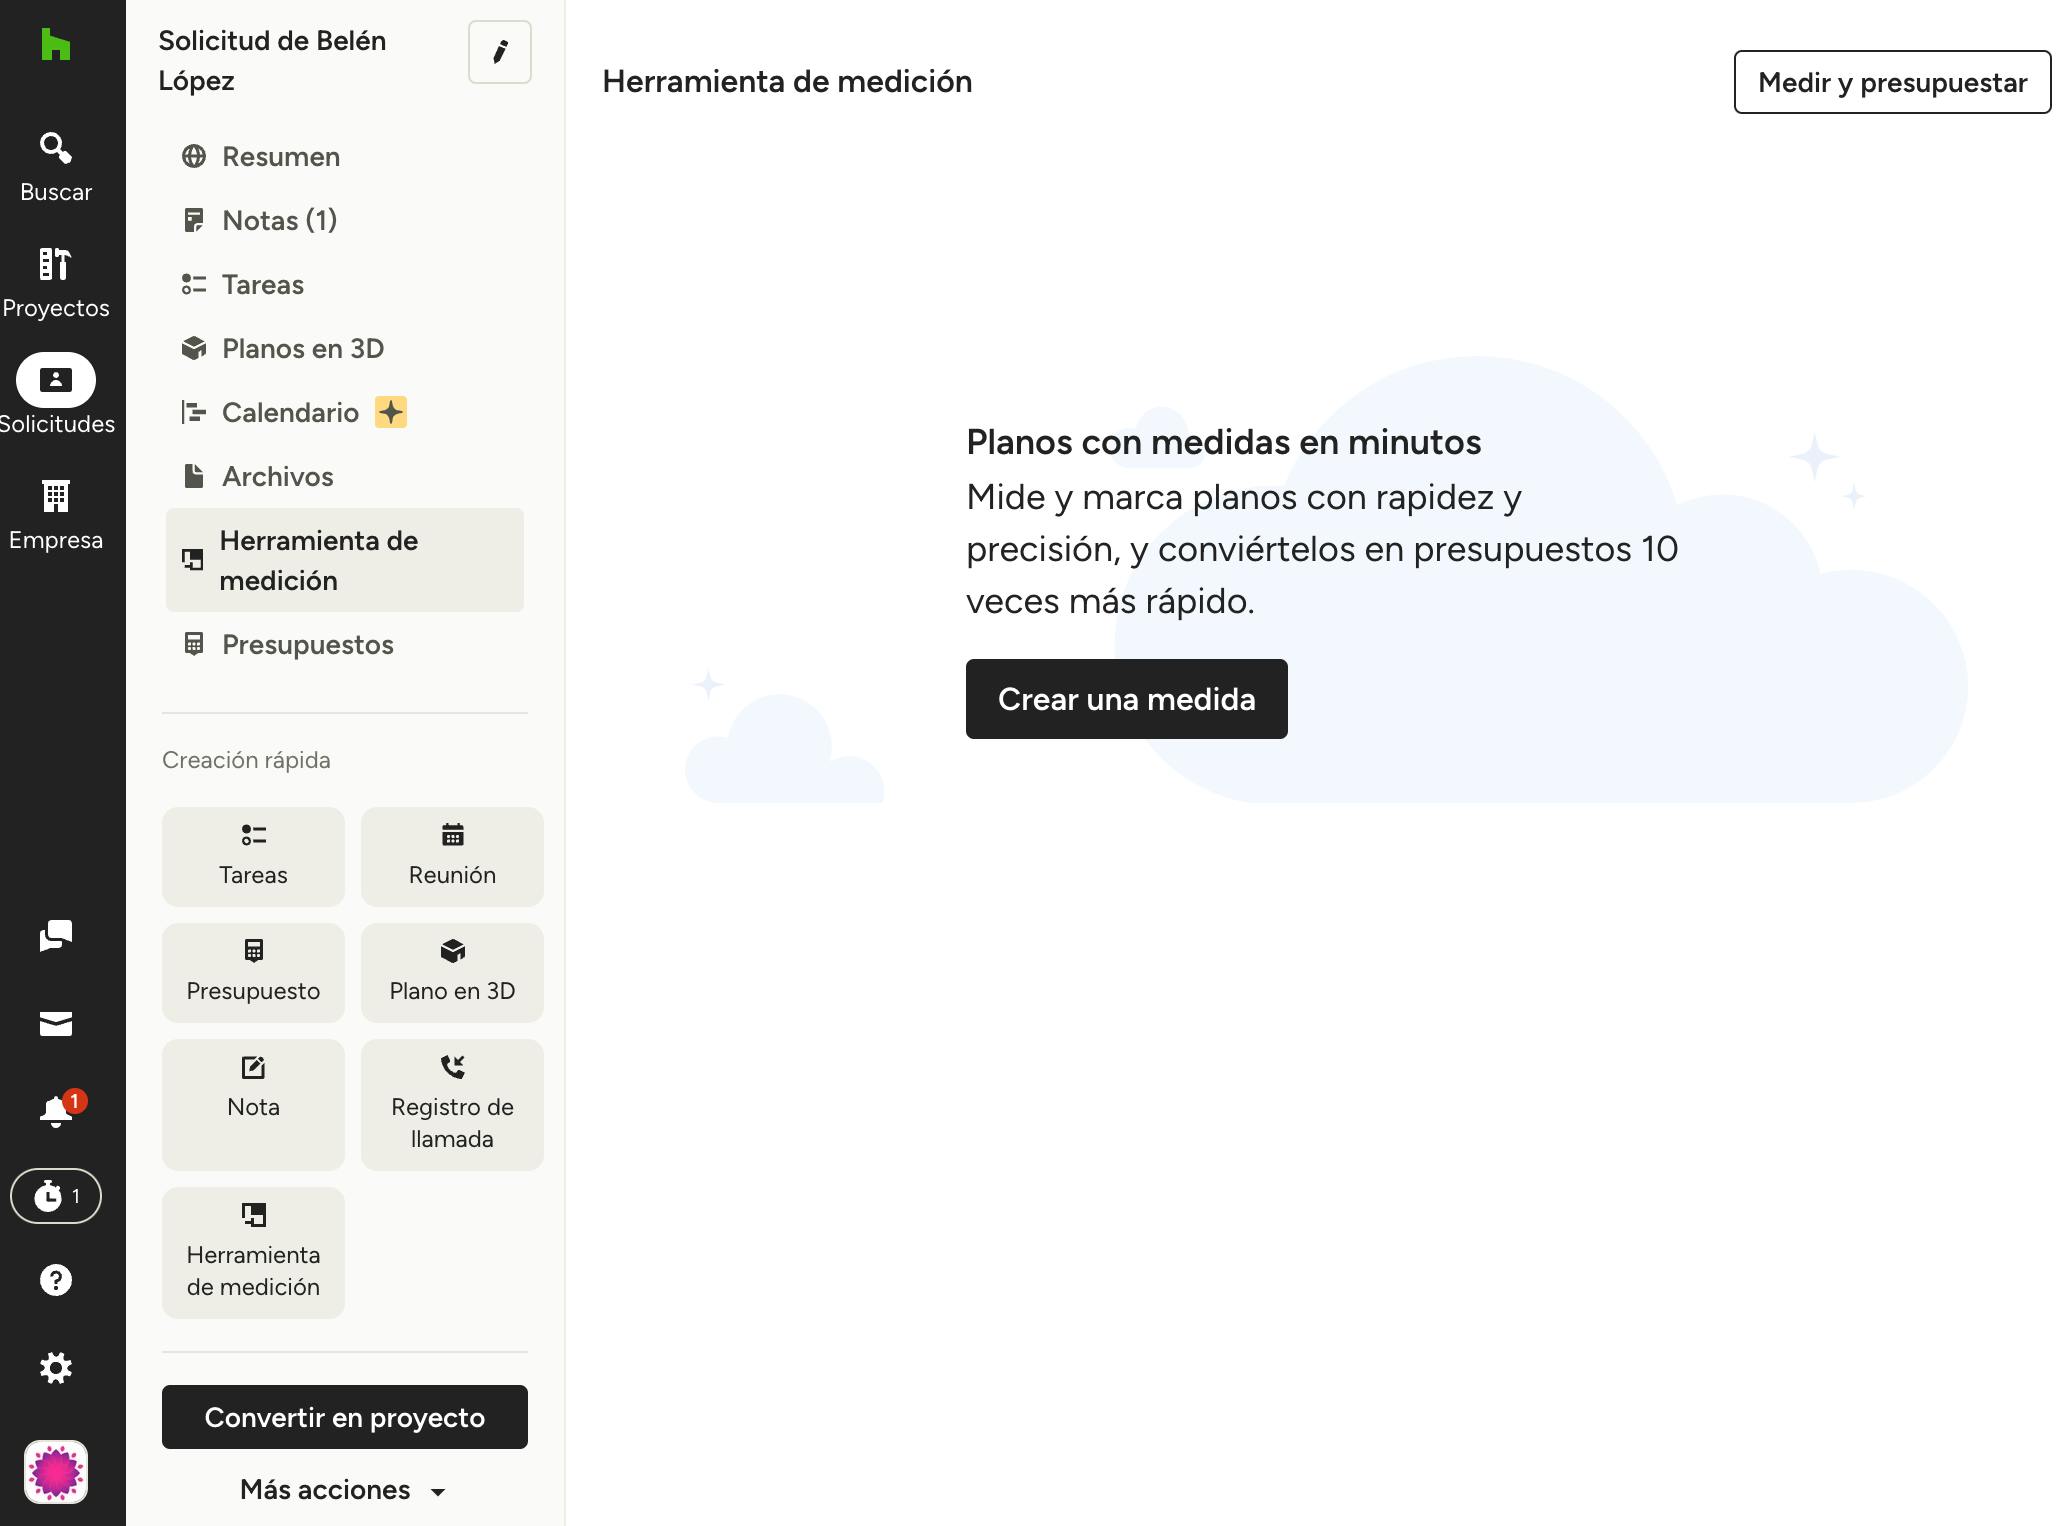Open the timer tracker pill
Screen dimensions: 2066x1526
click(x=55, y=1196)
